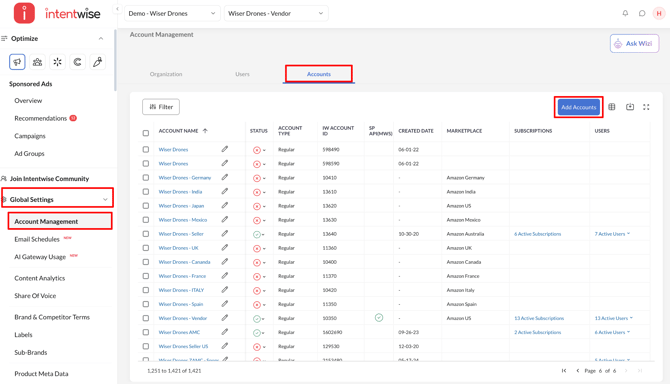
Task: Edit the Wiser Drones - France account name
Action: 225,276
